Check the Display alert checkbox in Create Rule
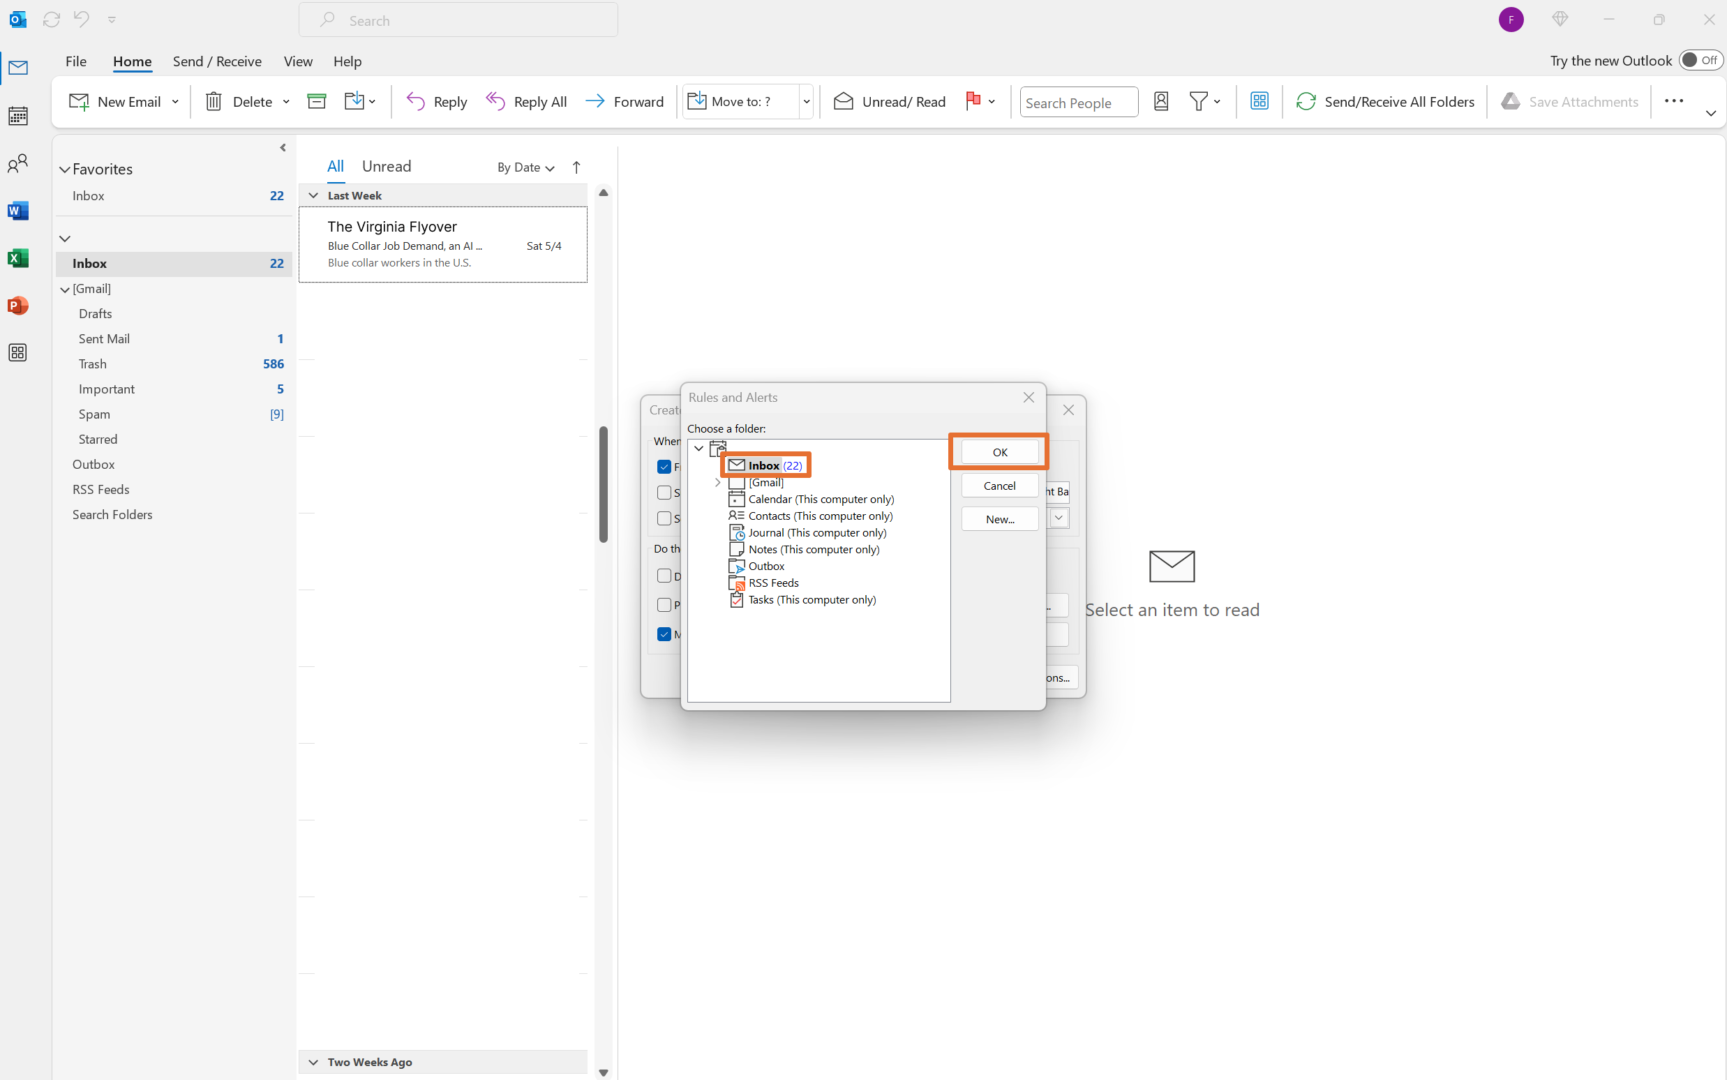This screenshot has width=1727, height=1080. click(664, 576)
